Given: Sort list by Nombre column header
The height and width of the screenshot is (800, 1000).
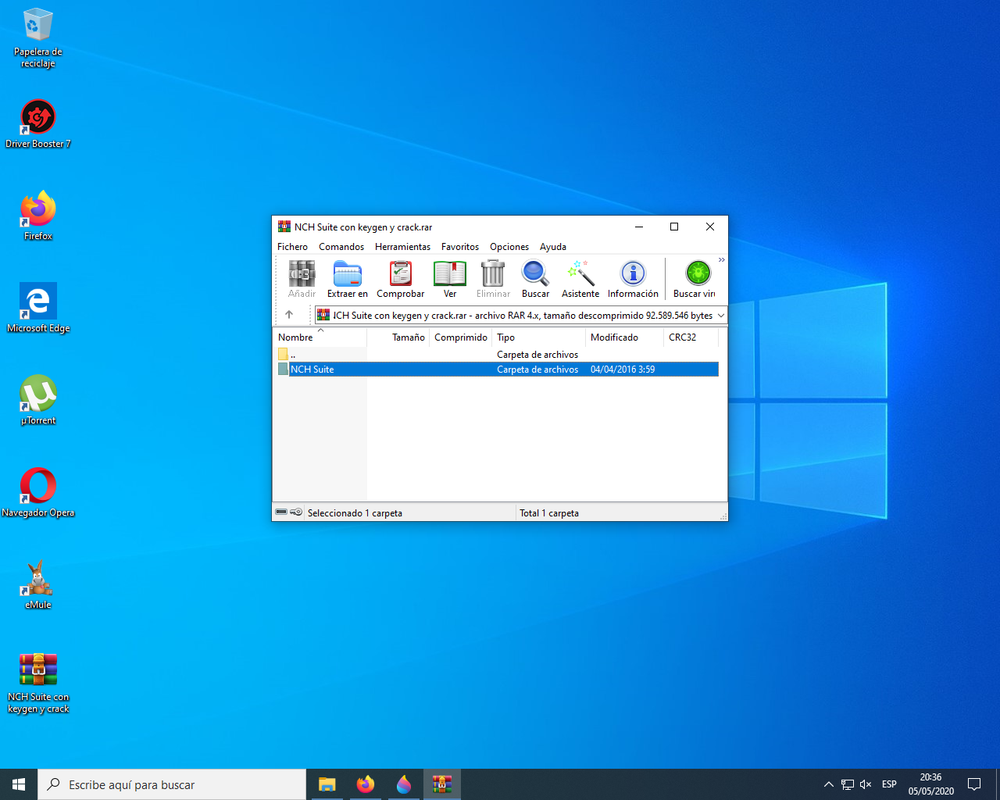Looking at the screenshot, I should (x=320, y=337).
